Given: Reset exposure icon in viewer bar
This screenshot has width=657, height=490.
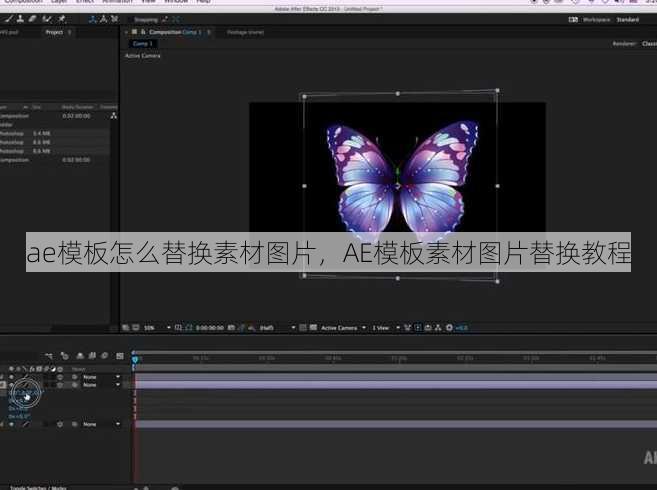Looking at the screenshot, I should [449, 328].
